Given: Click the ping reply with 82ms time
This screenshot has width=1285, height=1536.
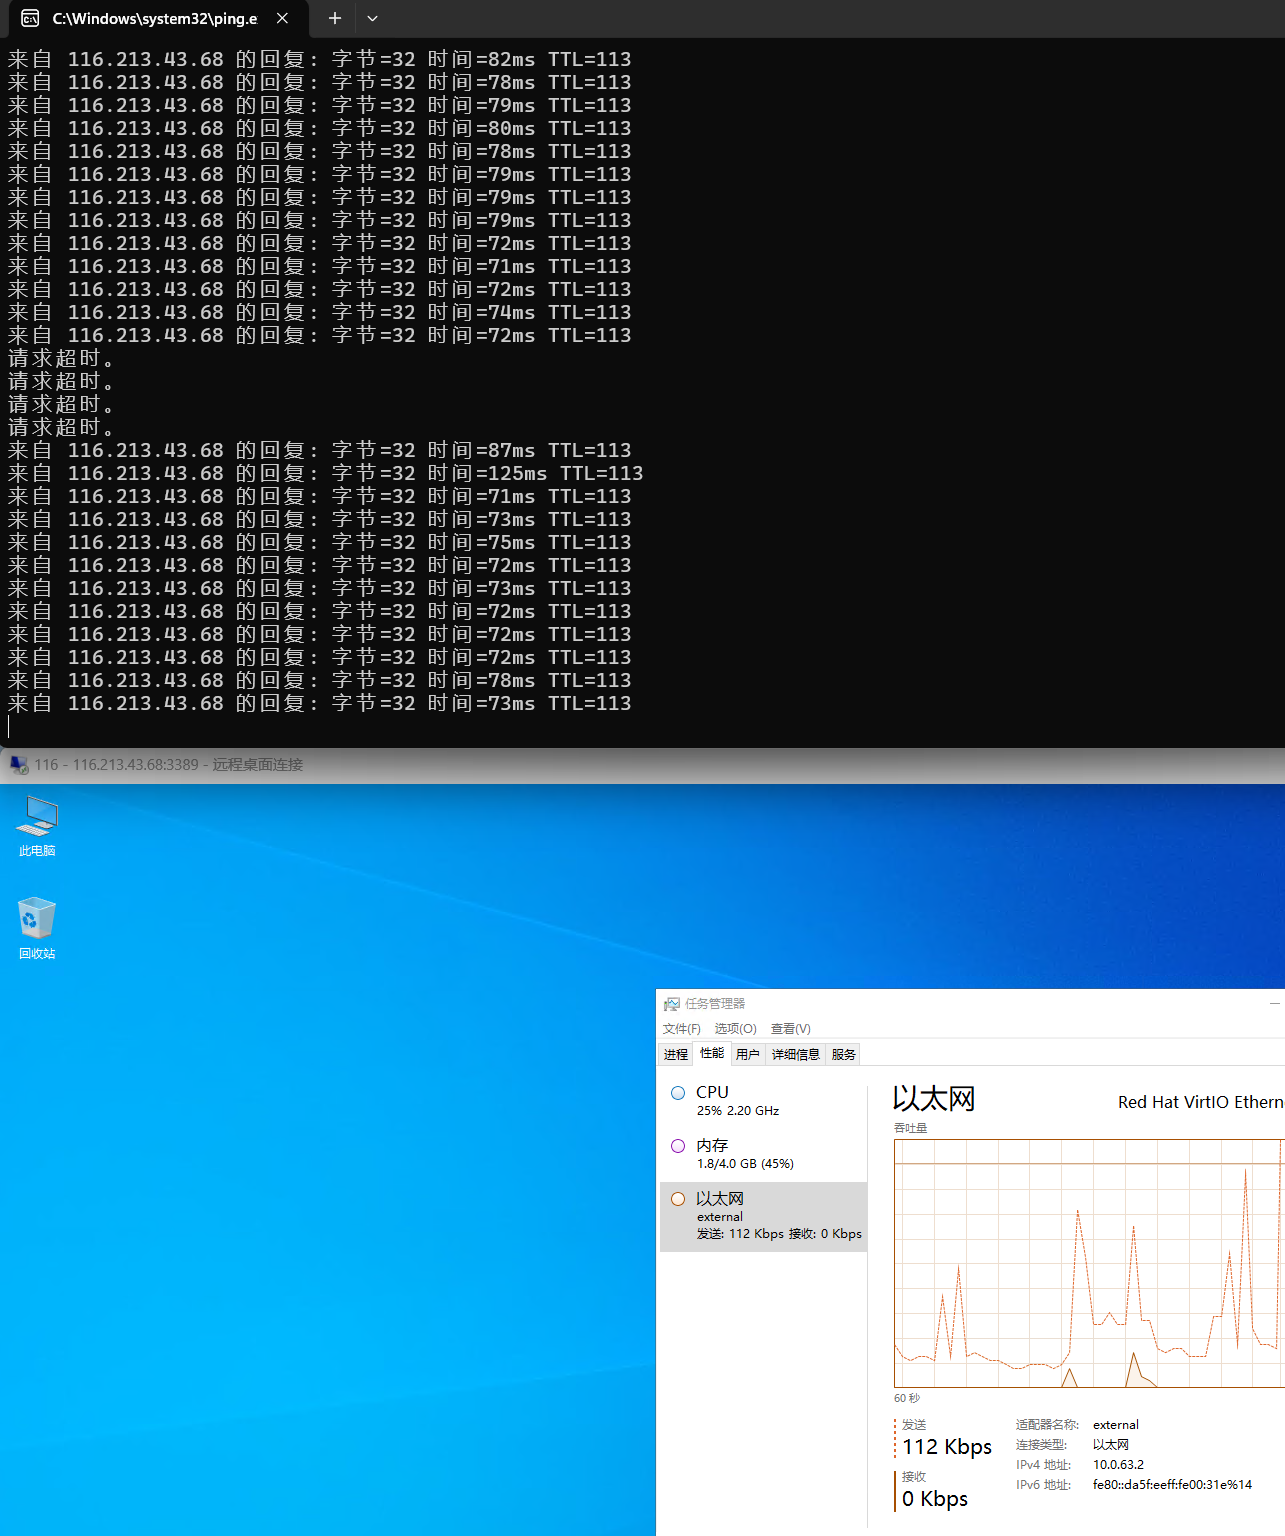Looking at the screenshot, I should click(x=320, y=59).
